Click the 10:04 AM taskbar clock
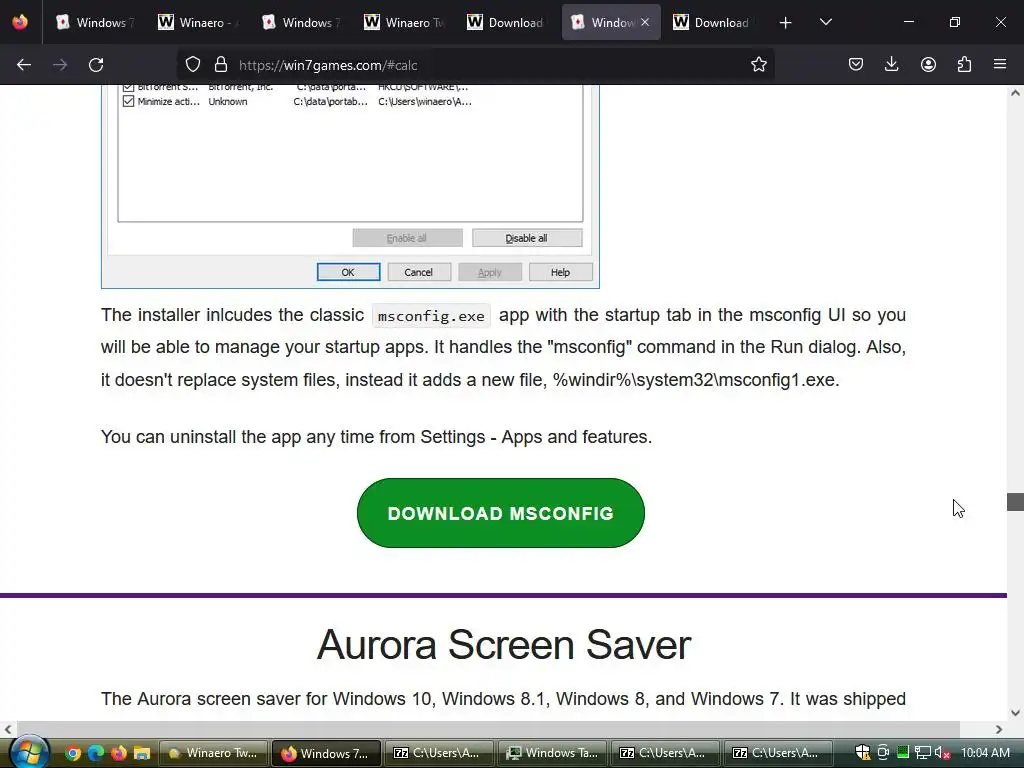The width and height of the screenshot is (1024, 768). [985, 752]
